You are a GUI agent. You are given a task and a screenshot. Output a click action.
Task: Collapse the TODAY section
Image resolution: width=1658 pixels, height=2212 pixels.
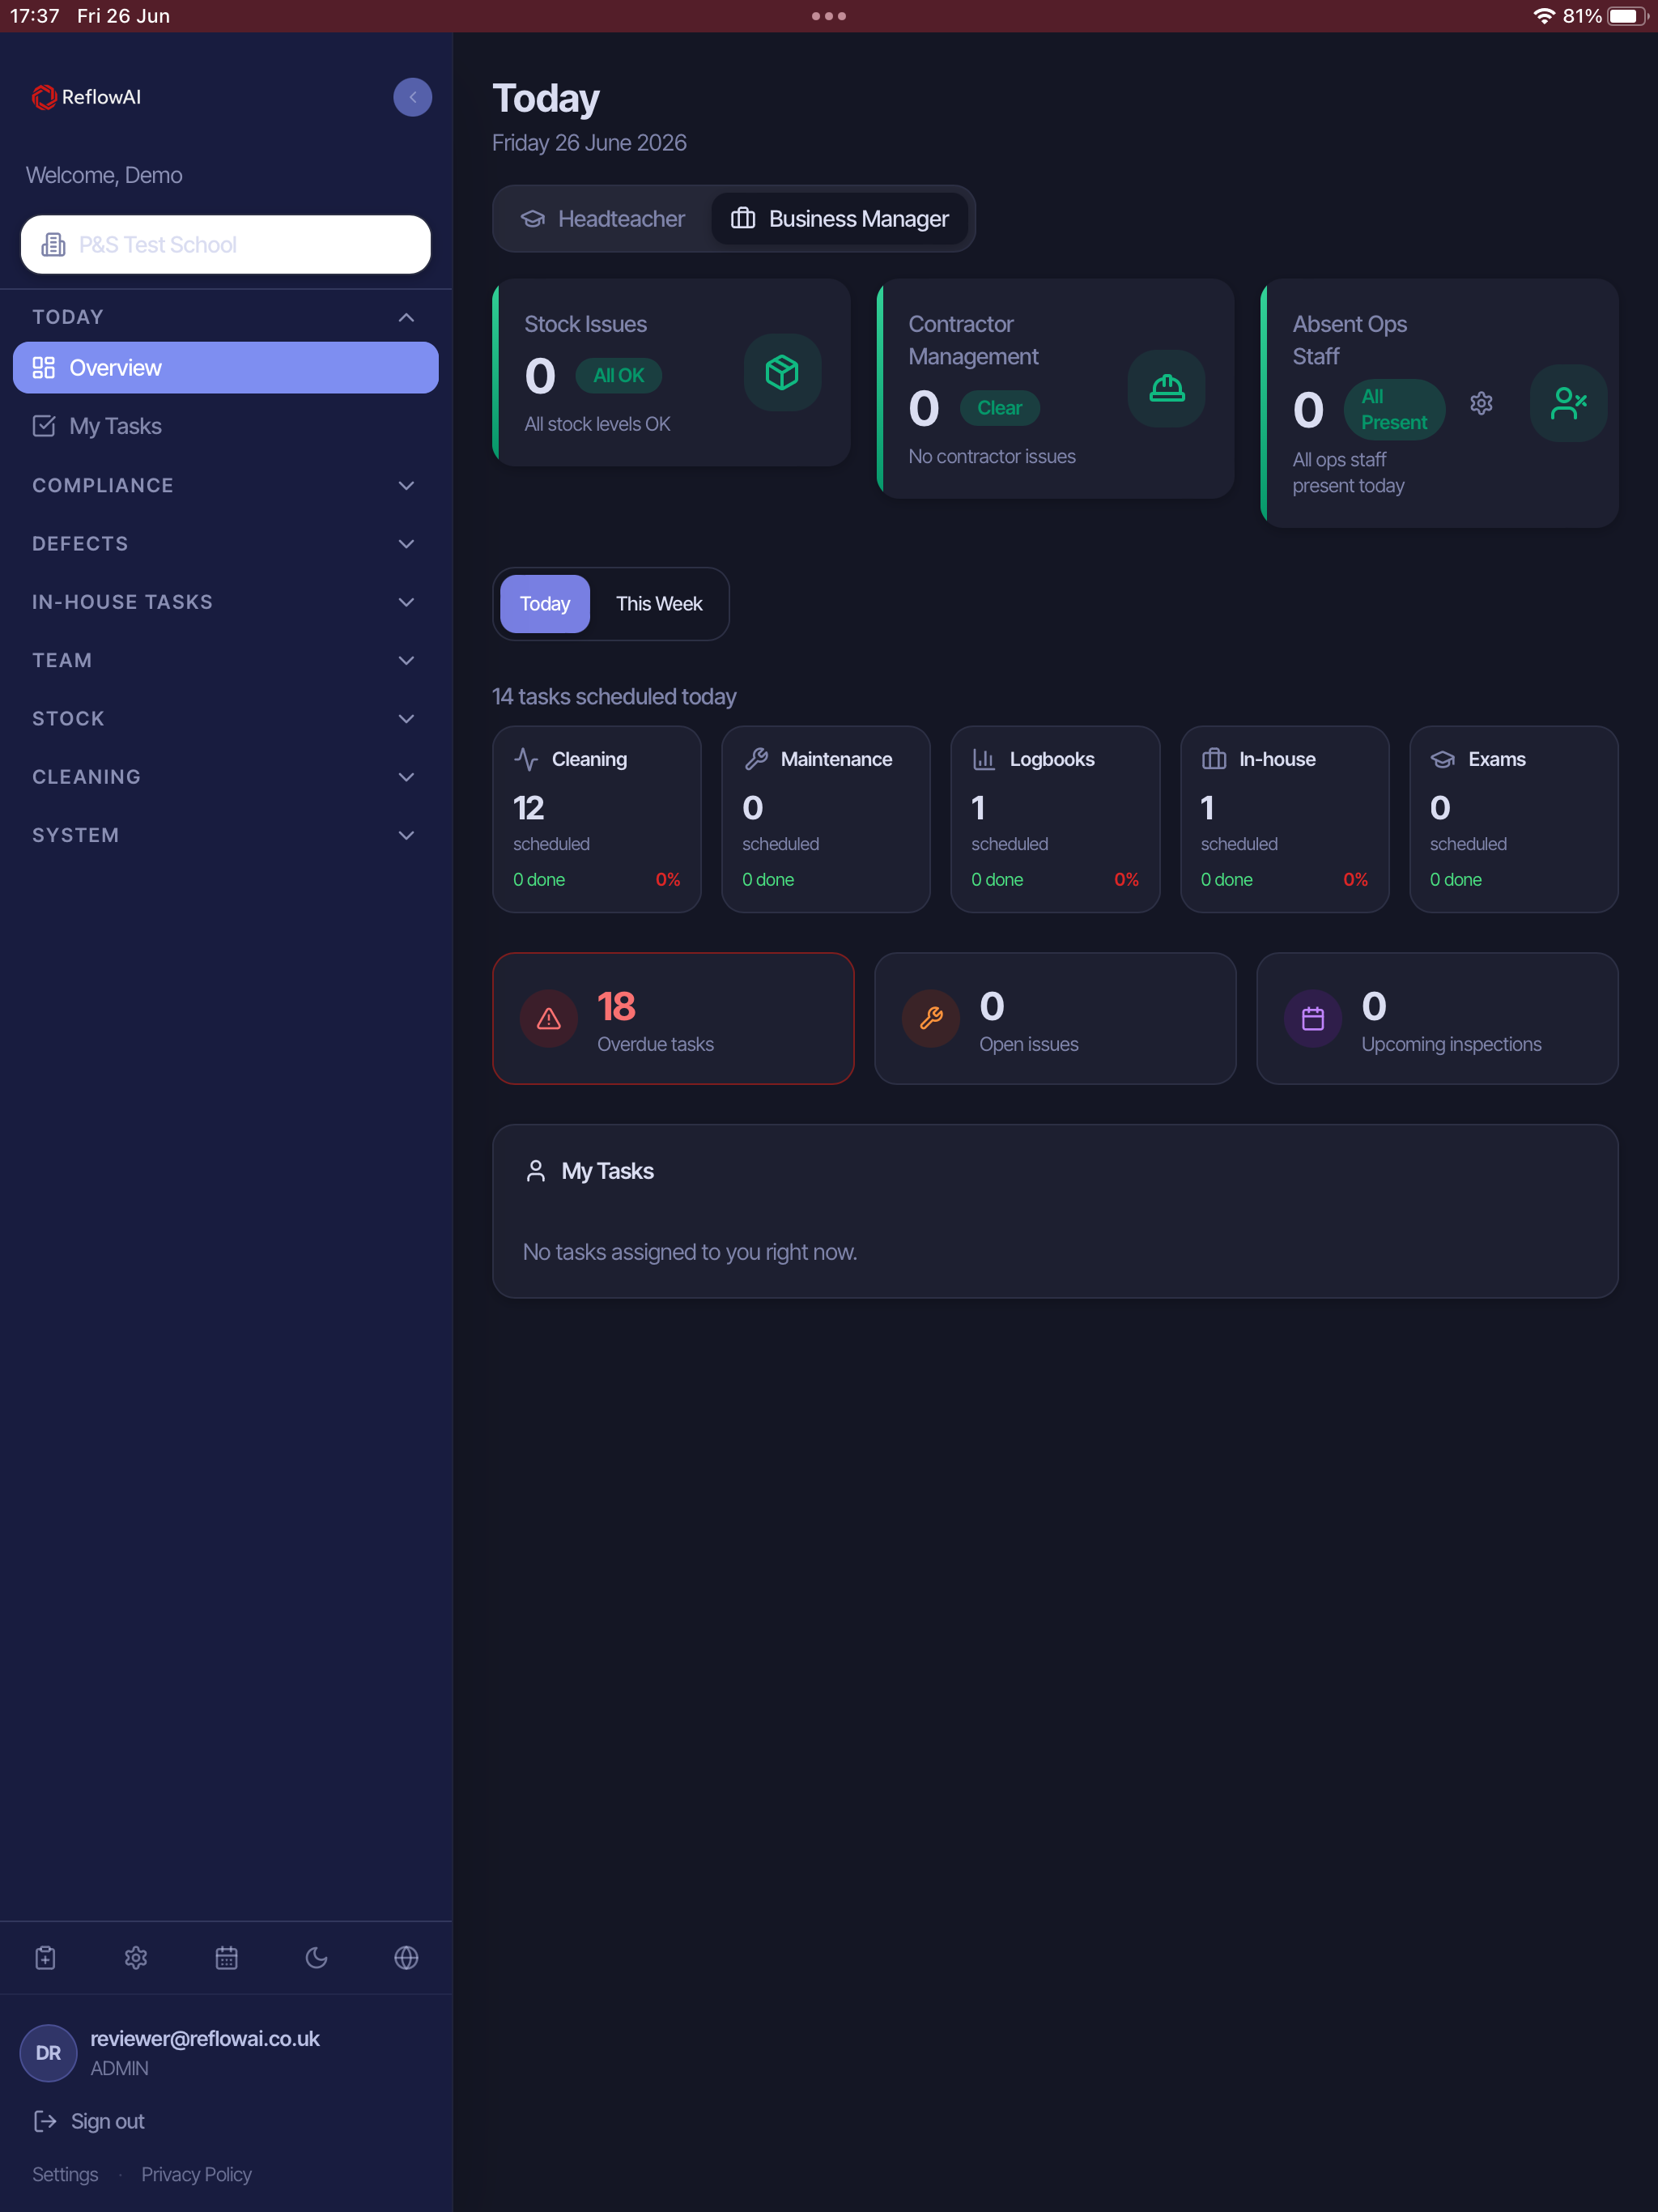pyautogui.click(x=226, y=317)
